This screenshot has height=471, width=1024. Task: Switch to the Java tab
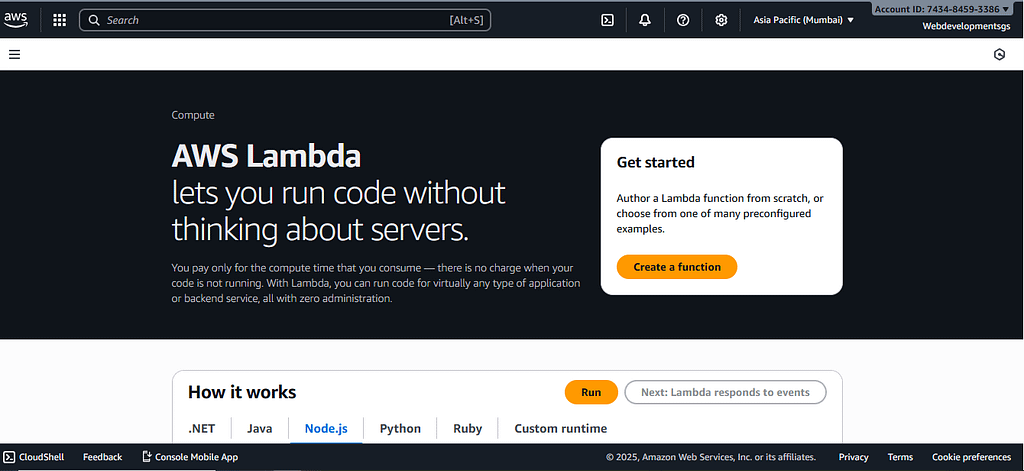259,429
